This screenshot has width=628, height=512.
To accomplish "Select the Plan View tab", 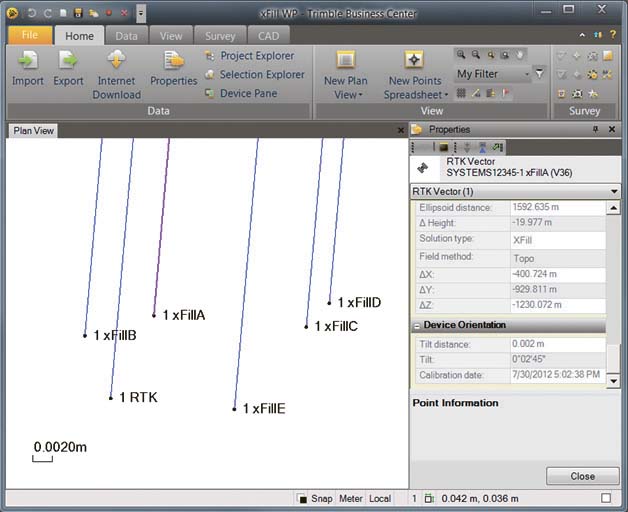I will pyautogui.click(x=33, y=131).
